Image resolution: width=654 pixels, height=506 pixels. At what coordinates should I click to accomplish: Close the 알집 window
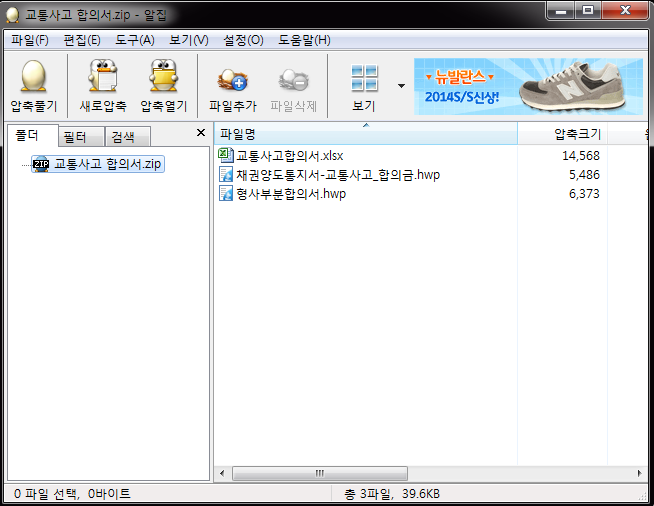click(625, 10)
